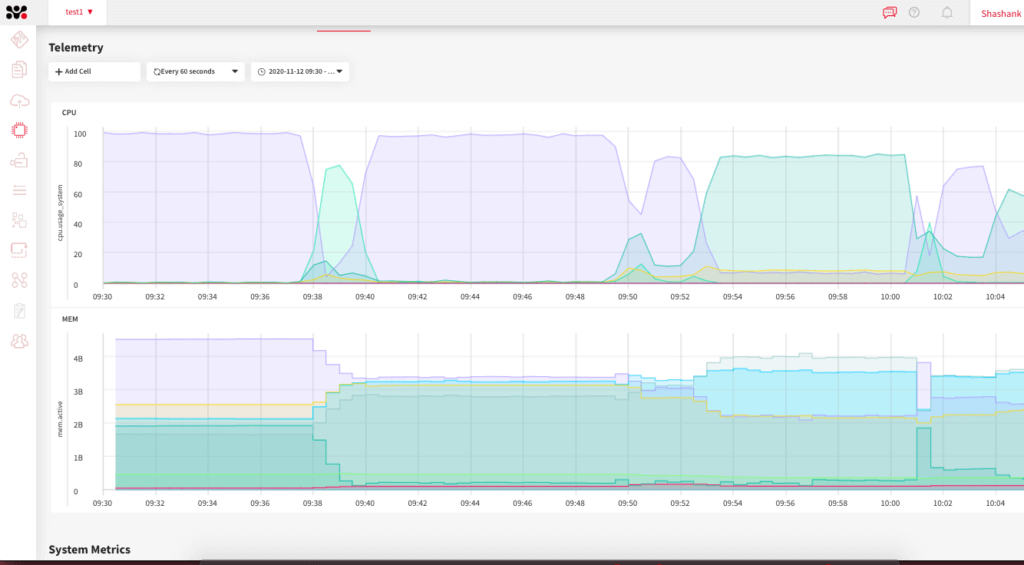Click the 09:44 label on MEM chart axis
Viewport: 1024px width, 565px height.
click(470, 504)
